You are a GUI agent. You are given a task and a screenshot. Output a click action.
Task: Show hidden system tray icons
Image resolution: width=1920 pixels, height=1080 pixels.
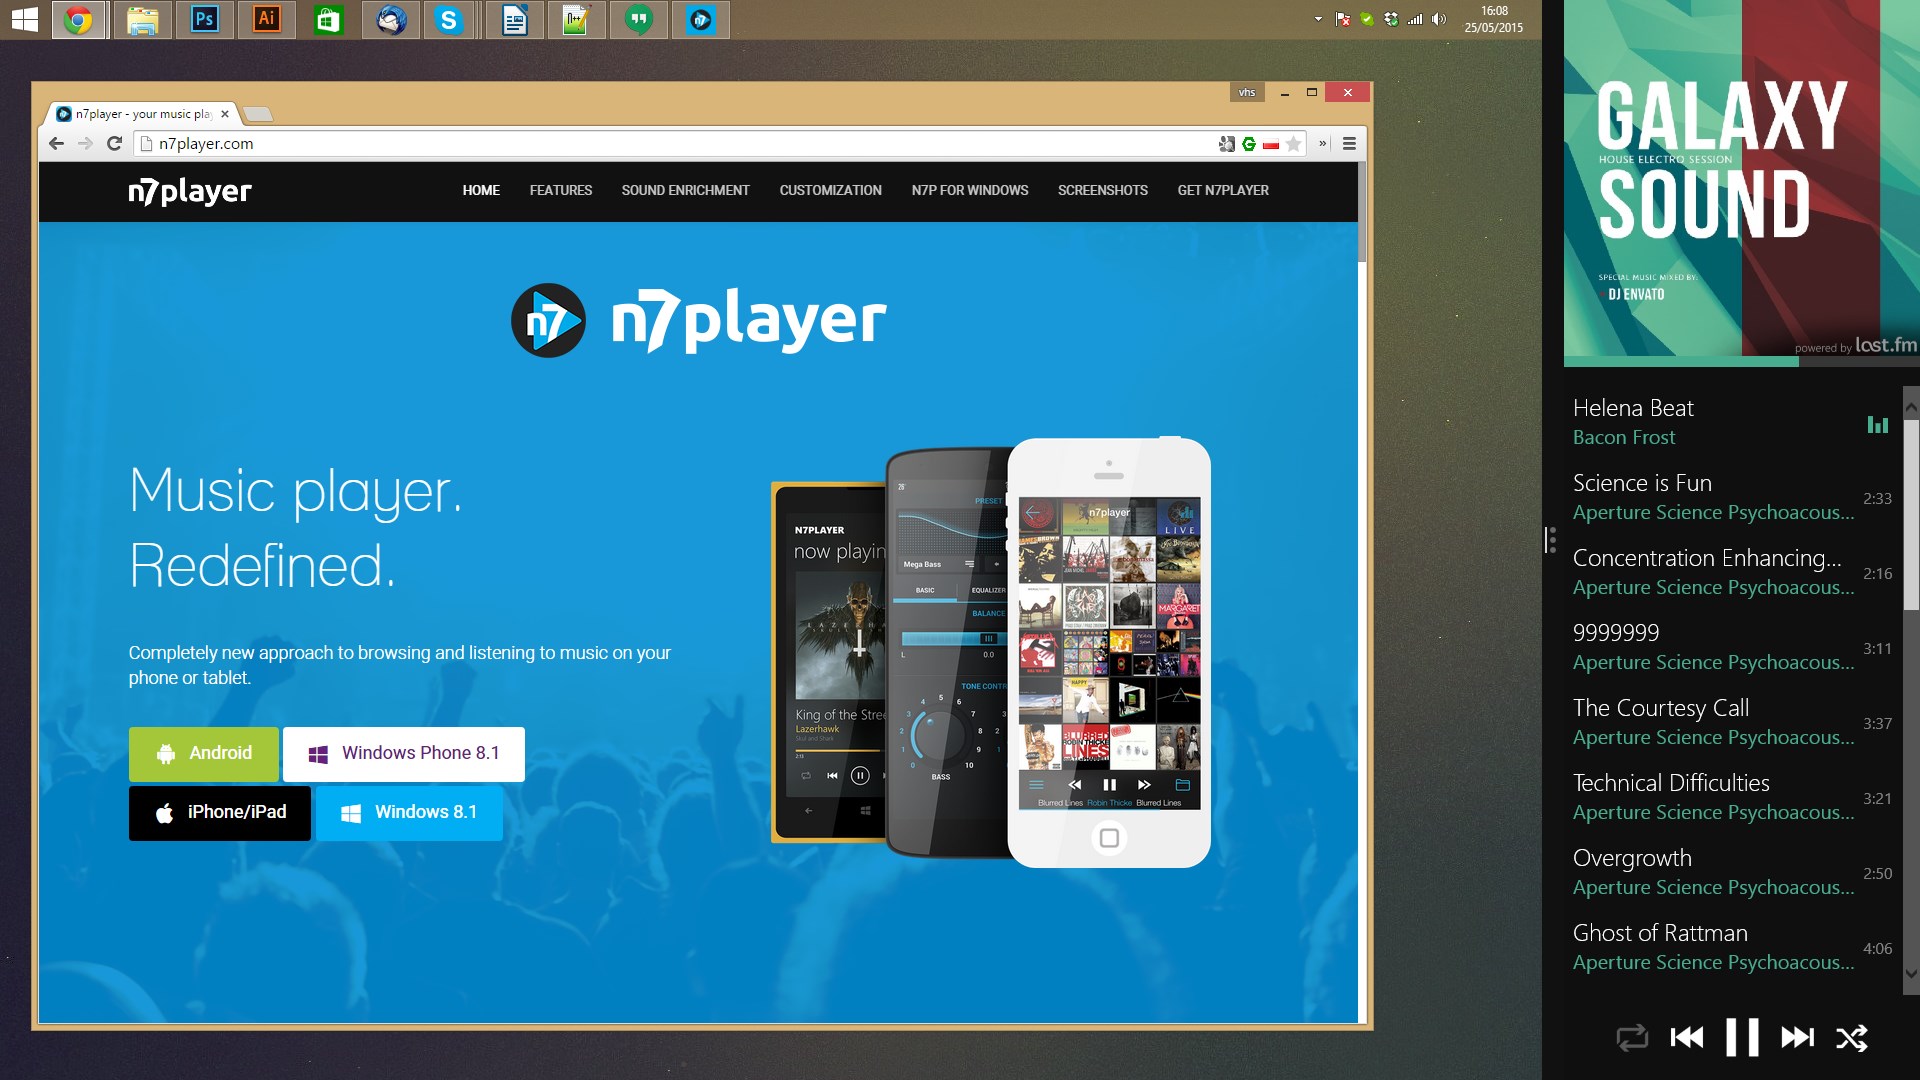coord(1318,19)
